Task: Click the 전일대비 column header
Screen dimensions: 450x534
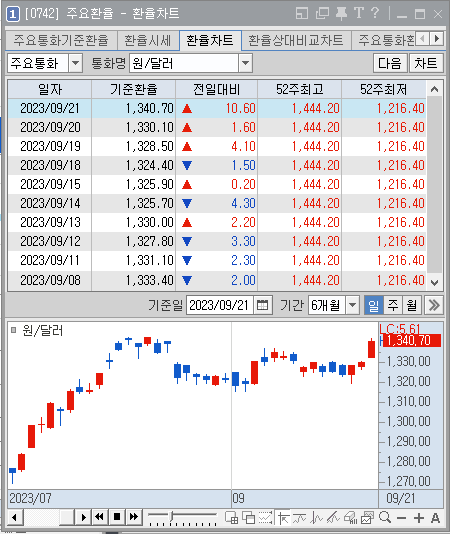Action: point(217,90)
